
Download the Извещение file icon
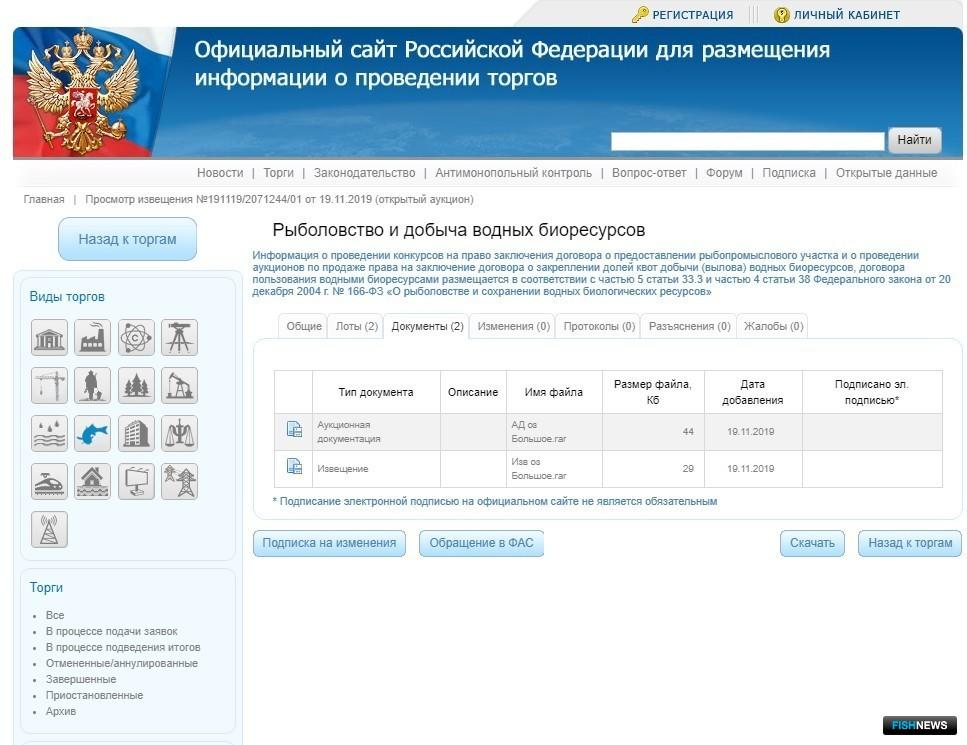[x=294, y=466]
